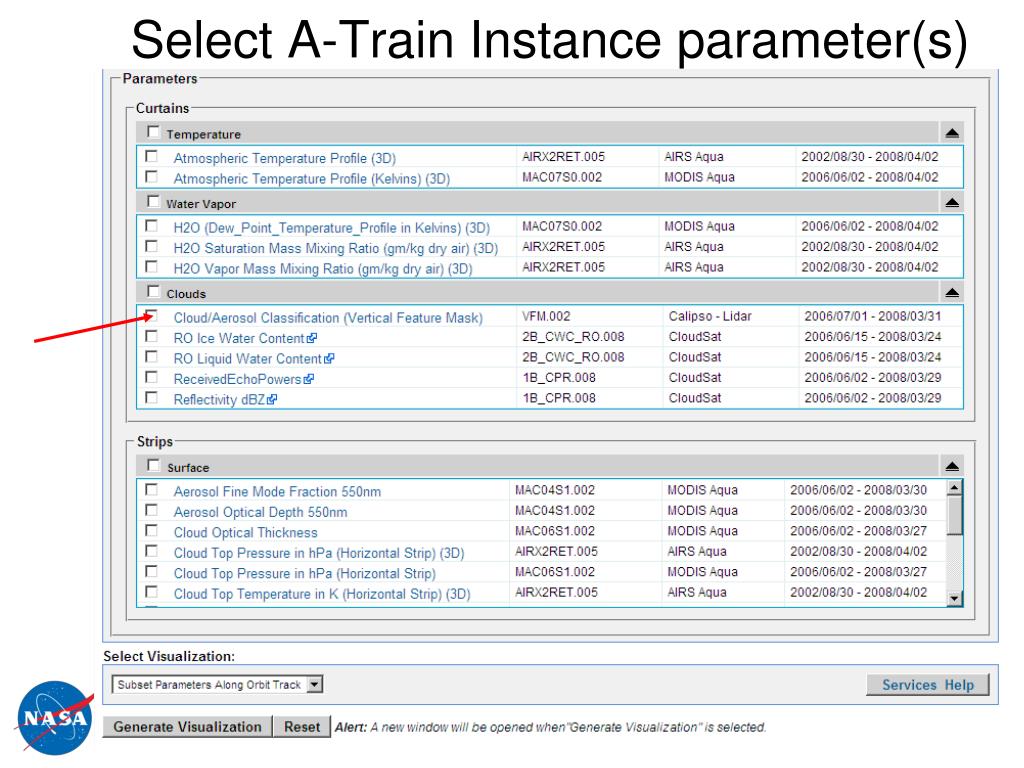The width and height of the screenshot is (1024, 768).
Task: Click the Surface list scrollbar thumb
Action: (x=955, y=515)
